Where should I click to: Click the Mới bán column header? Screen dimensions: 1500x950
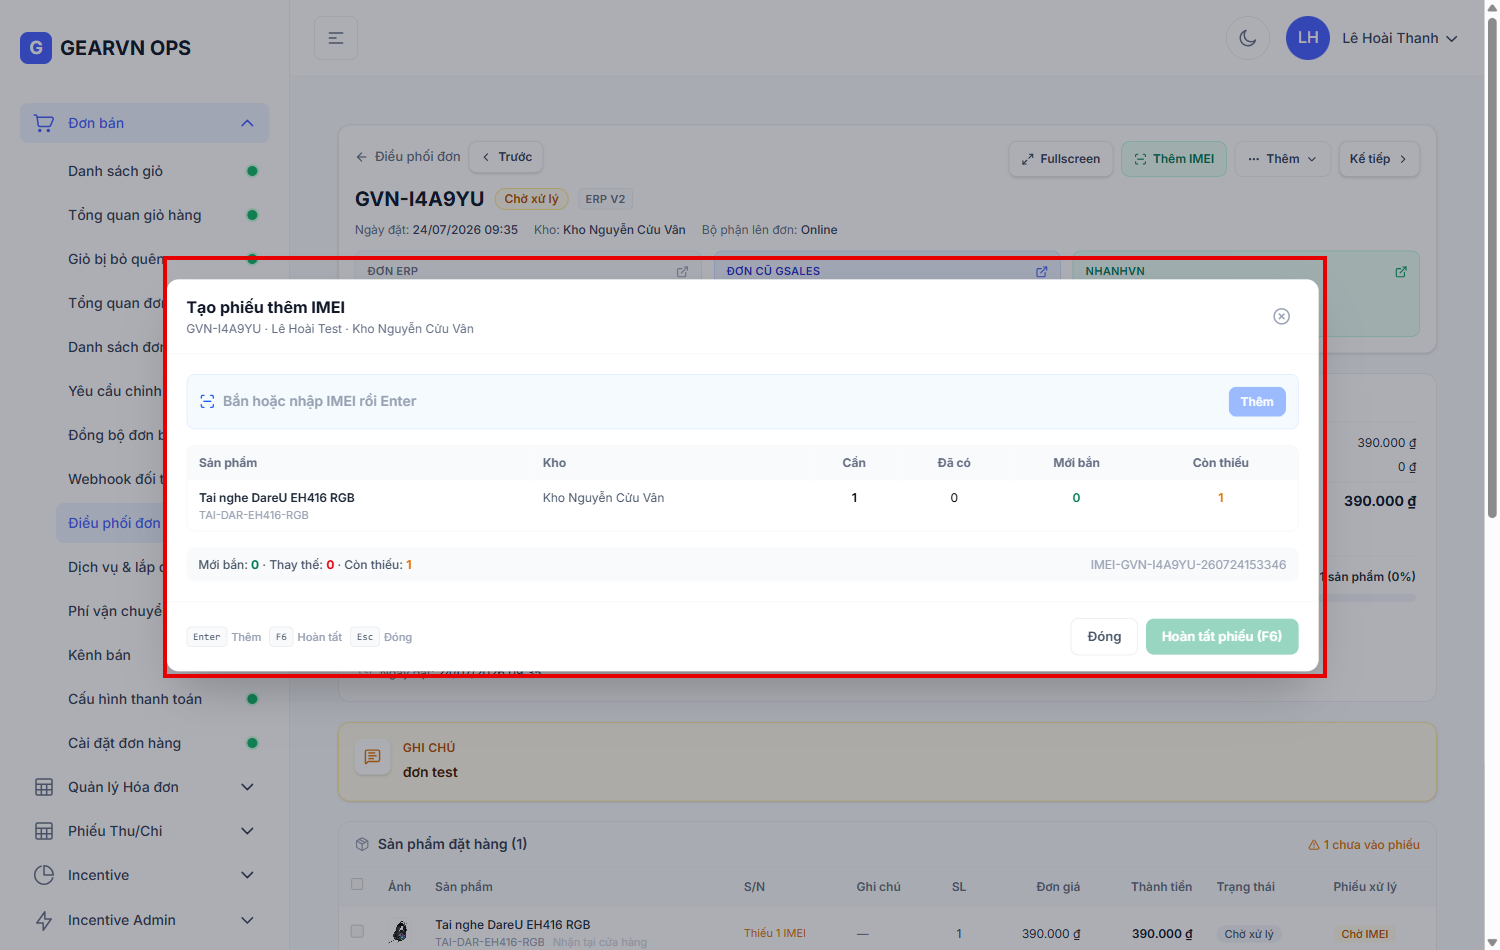pyautogui.click(x=1076, y=463)
